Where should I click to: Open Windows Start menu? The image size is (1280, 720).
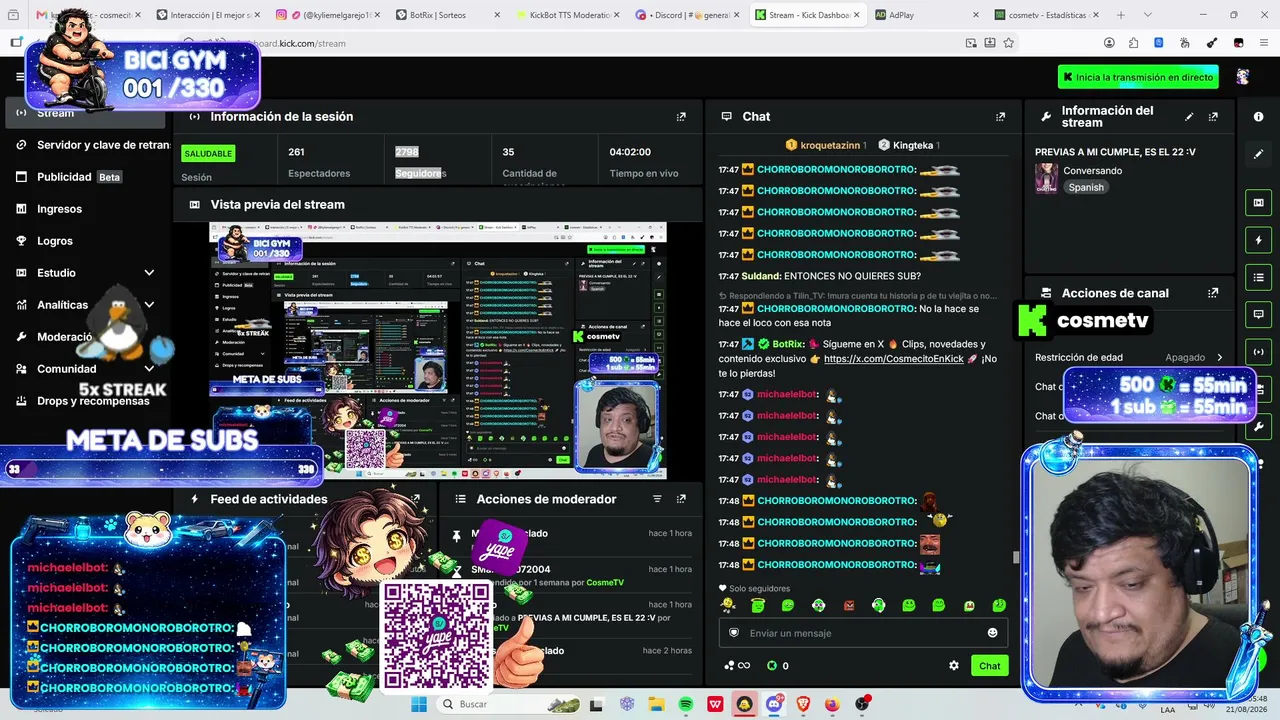tap(419, 704)
